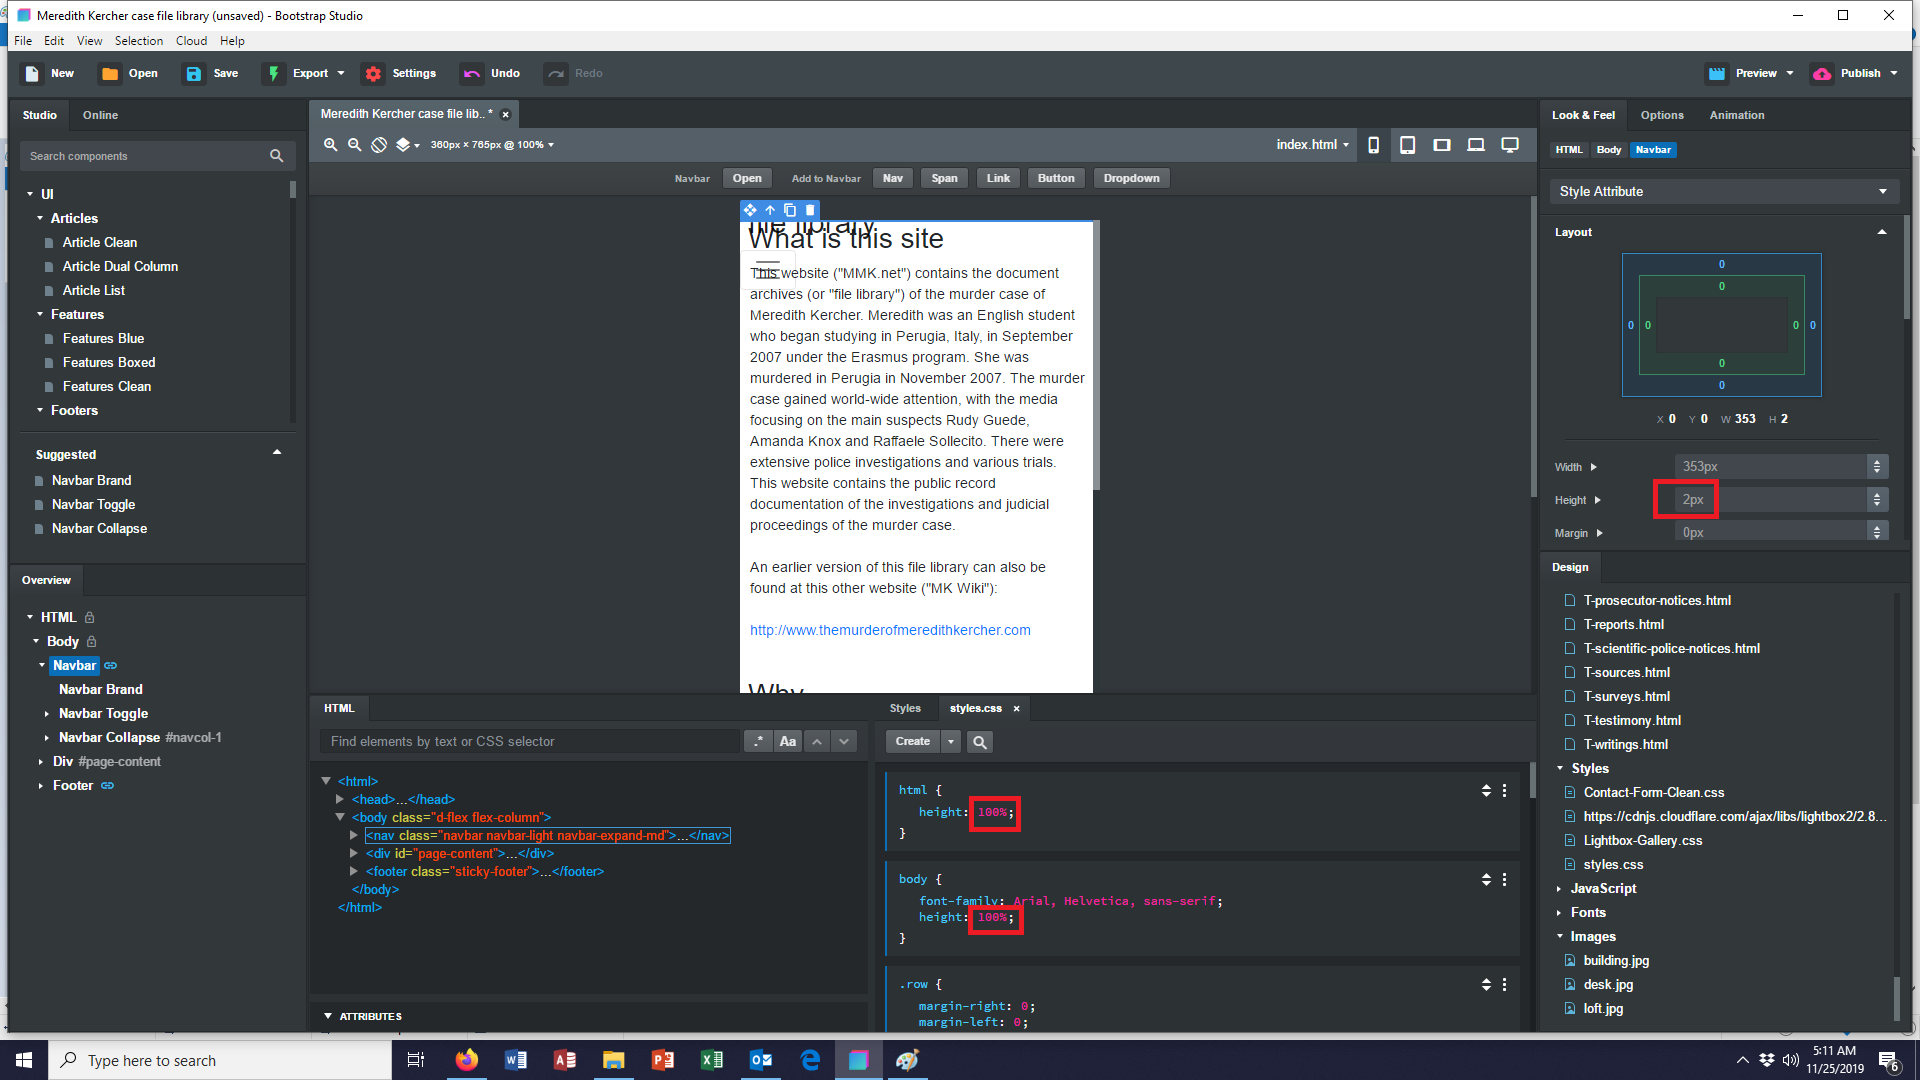Toggle case-sensitive match Aa
1920x1080 pixels.
(x=788, y=741)
